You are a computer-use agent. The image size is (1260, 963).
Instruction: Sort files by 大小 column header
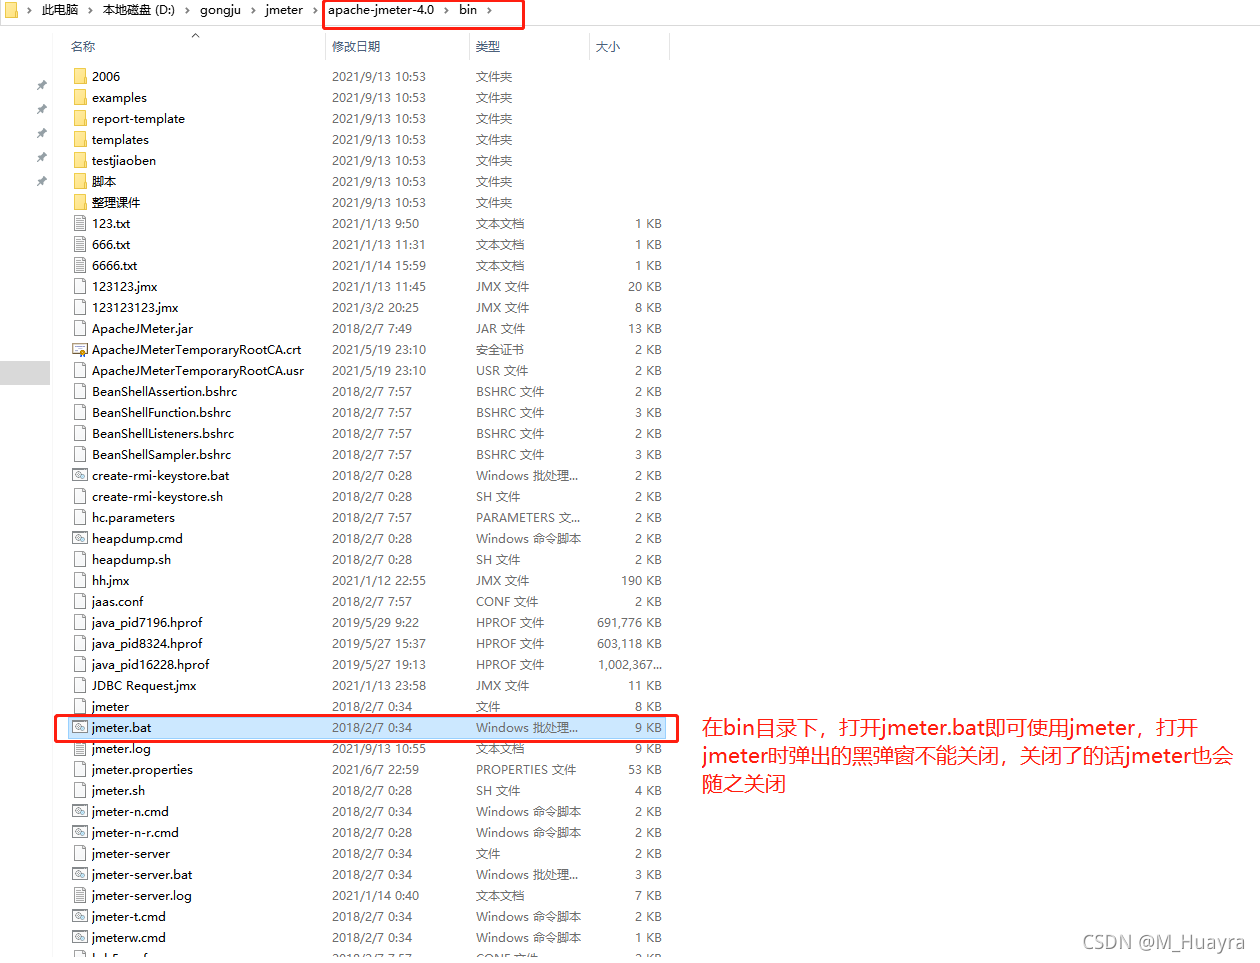click(608, 46)
